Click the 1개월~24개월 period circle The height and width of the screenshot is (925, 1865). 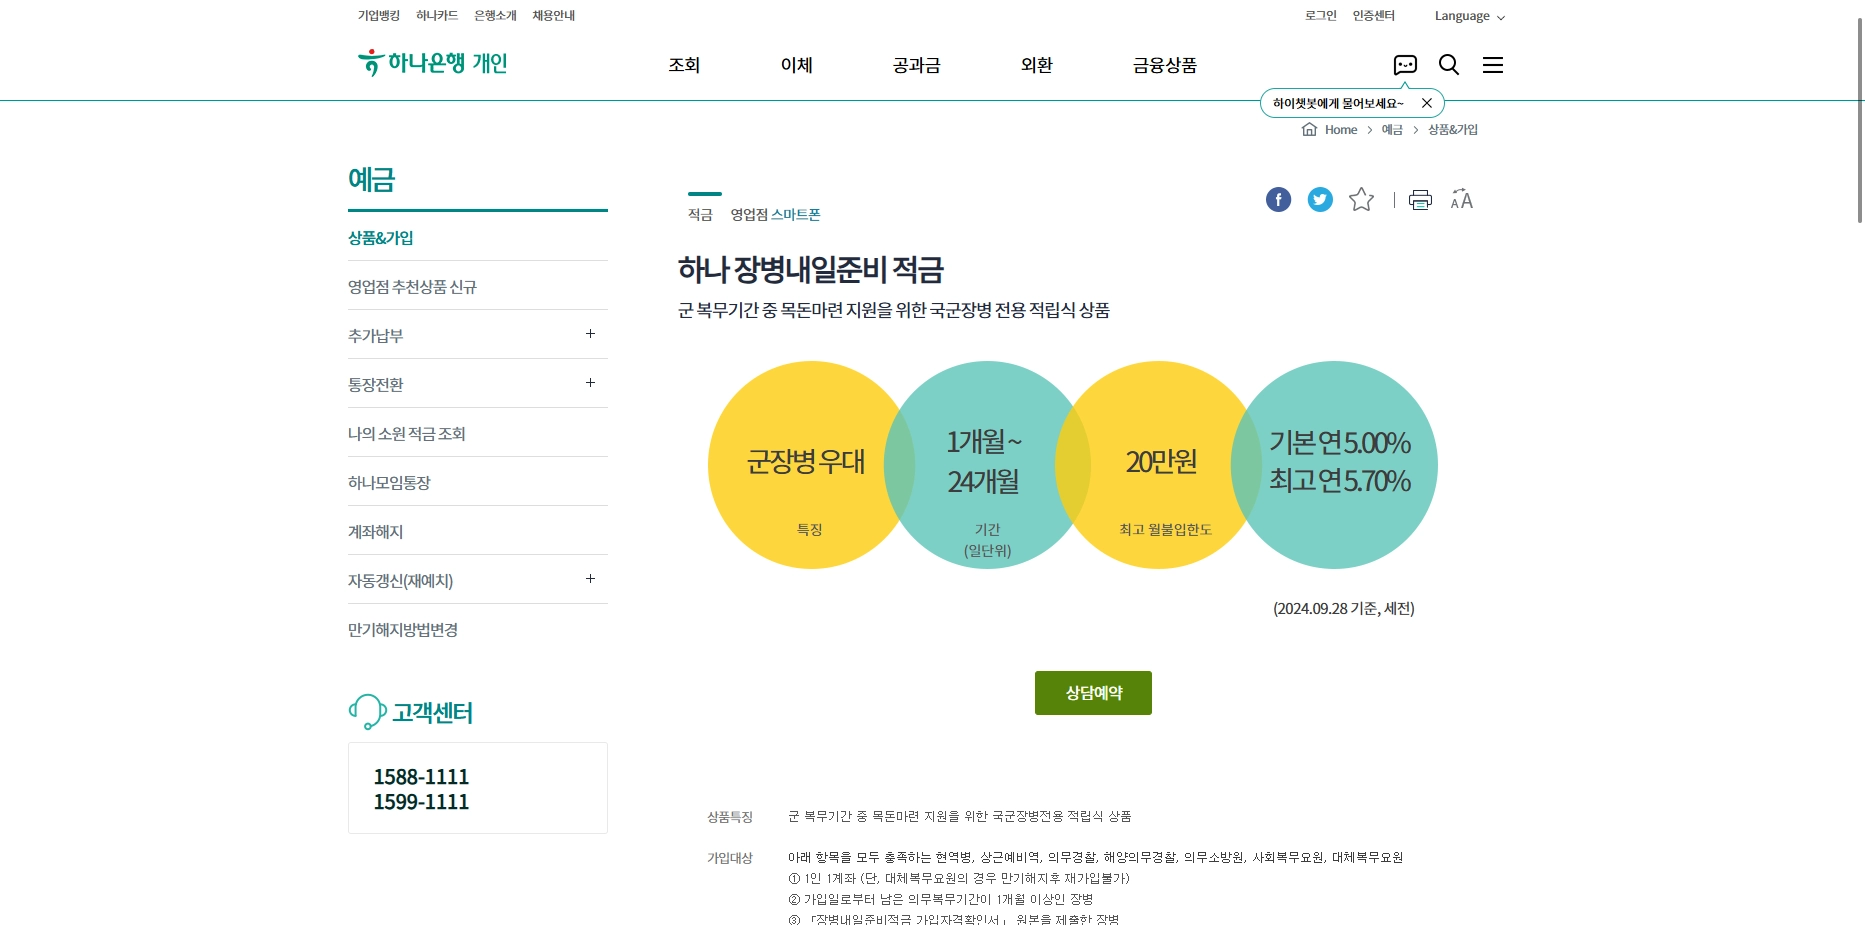(987, 465)
